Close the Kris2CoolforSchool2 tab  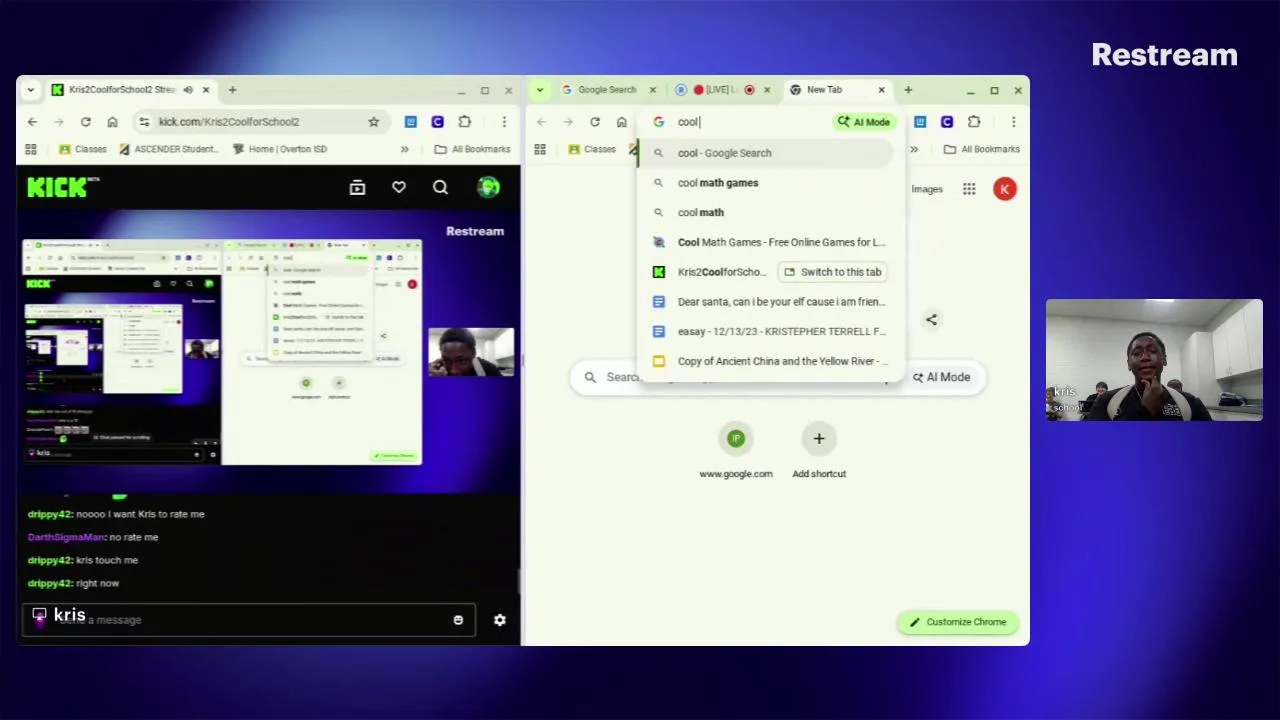[206, 90]
